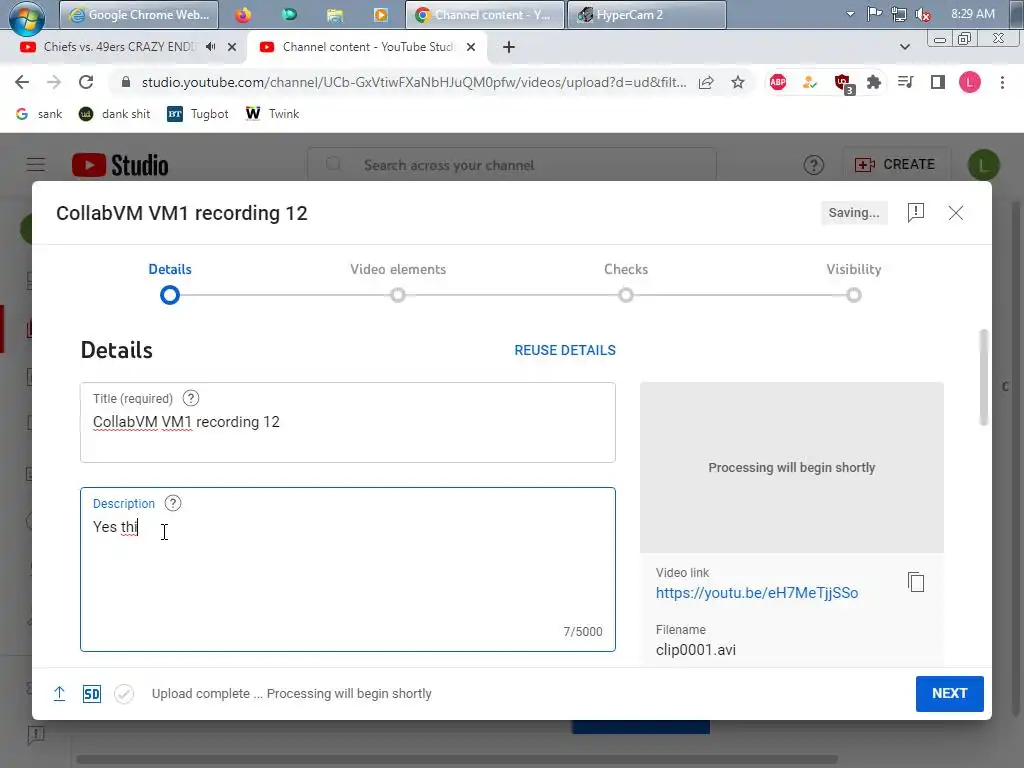Click the SD processing badge icon

(92, 694)
